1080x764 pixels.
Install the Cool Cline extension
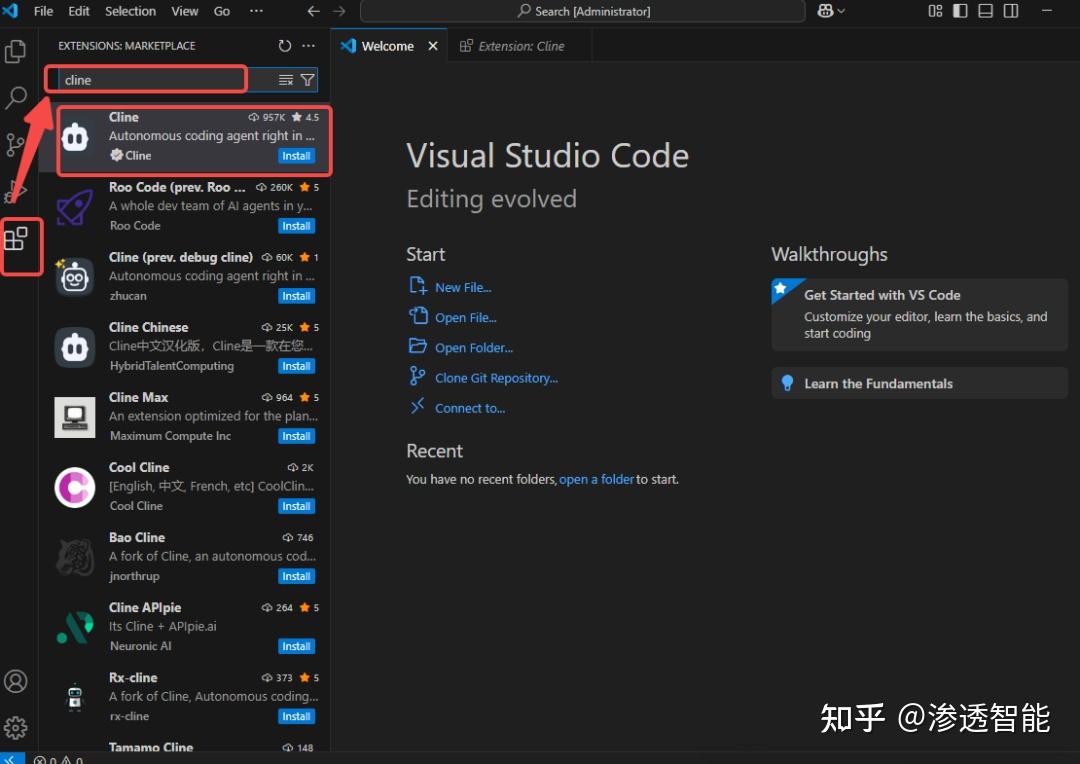(x=297, y=506)
